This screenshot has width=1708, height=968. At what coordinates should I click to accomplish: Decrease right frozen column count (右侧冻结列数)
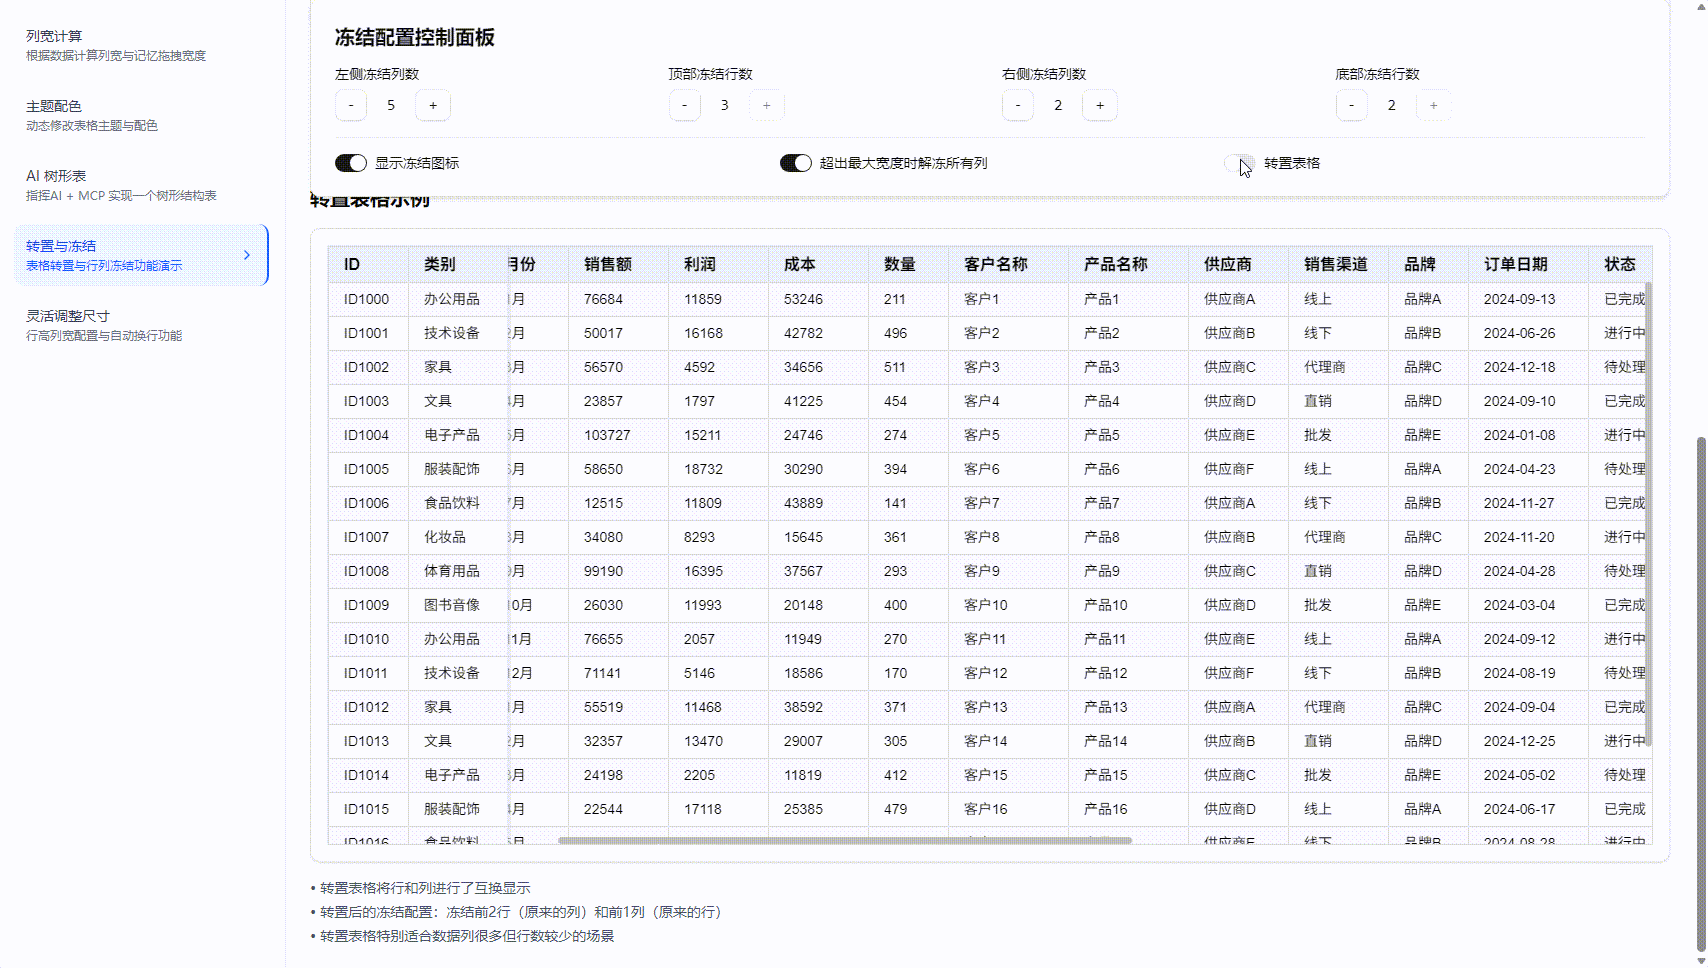point(1018,105)
